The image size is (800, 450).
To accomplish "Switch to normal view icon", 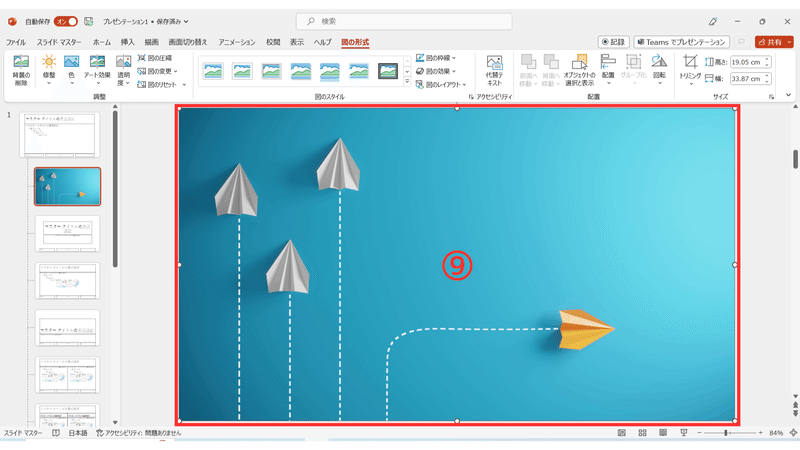I will (x=621, y=433).
